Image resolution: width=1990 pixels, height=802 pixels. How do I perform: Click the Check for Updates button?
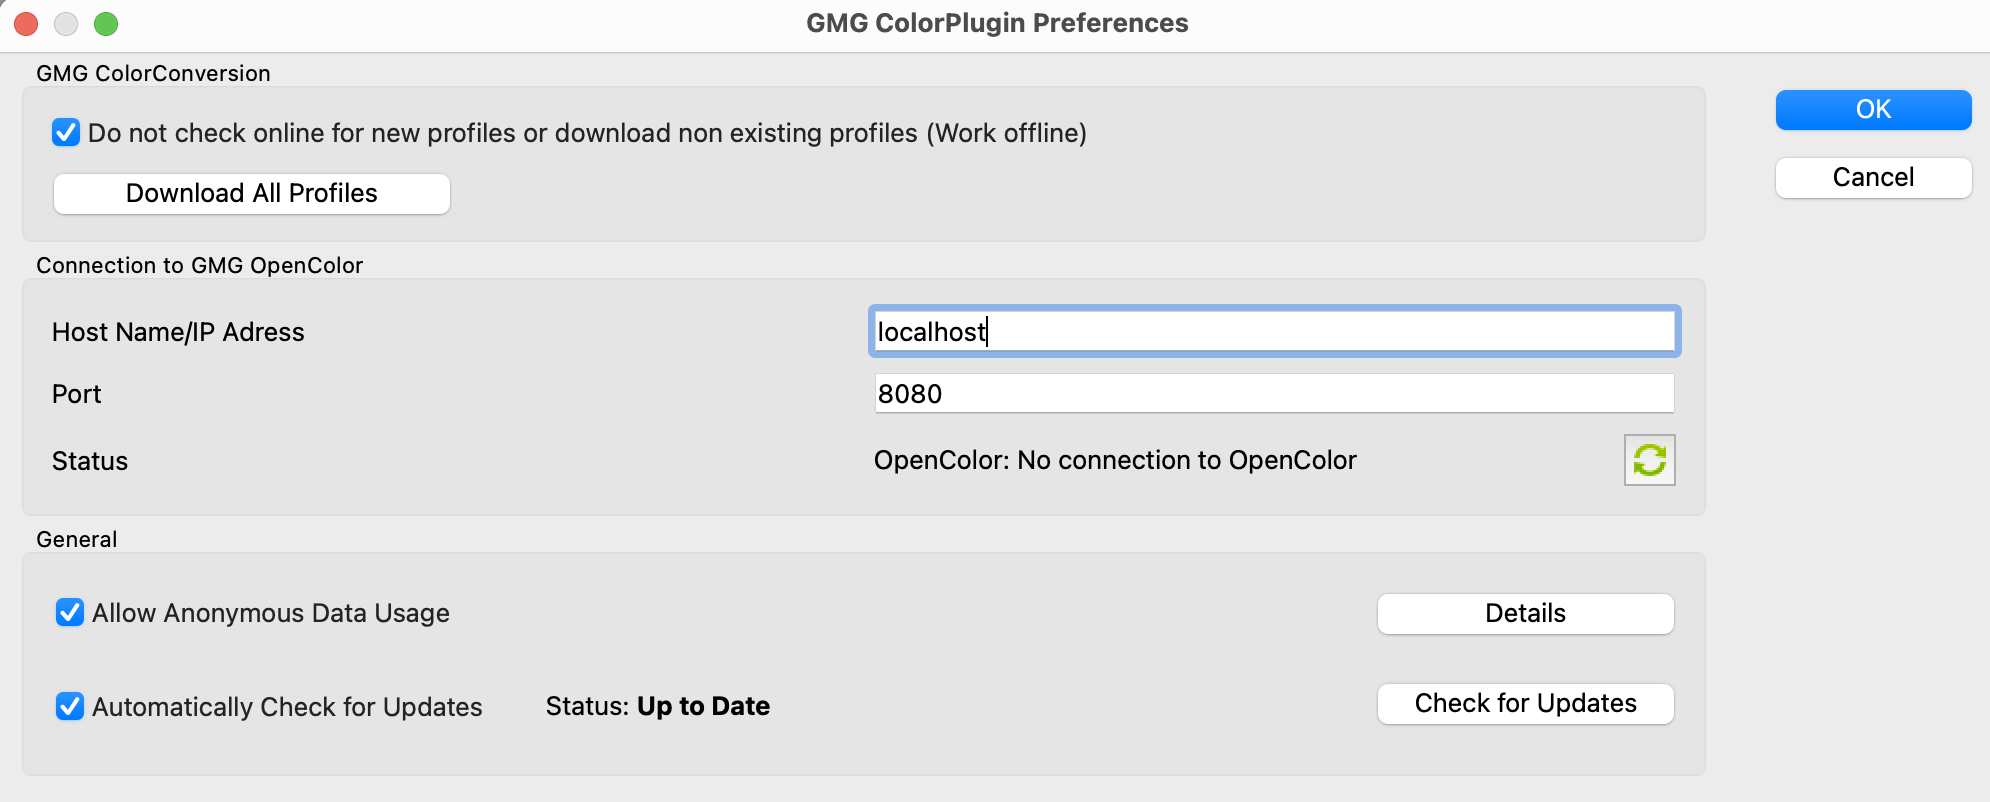pyautogui.click(x=1525, y=703)
